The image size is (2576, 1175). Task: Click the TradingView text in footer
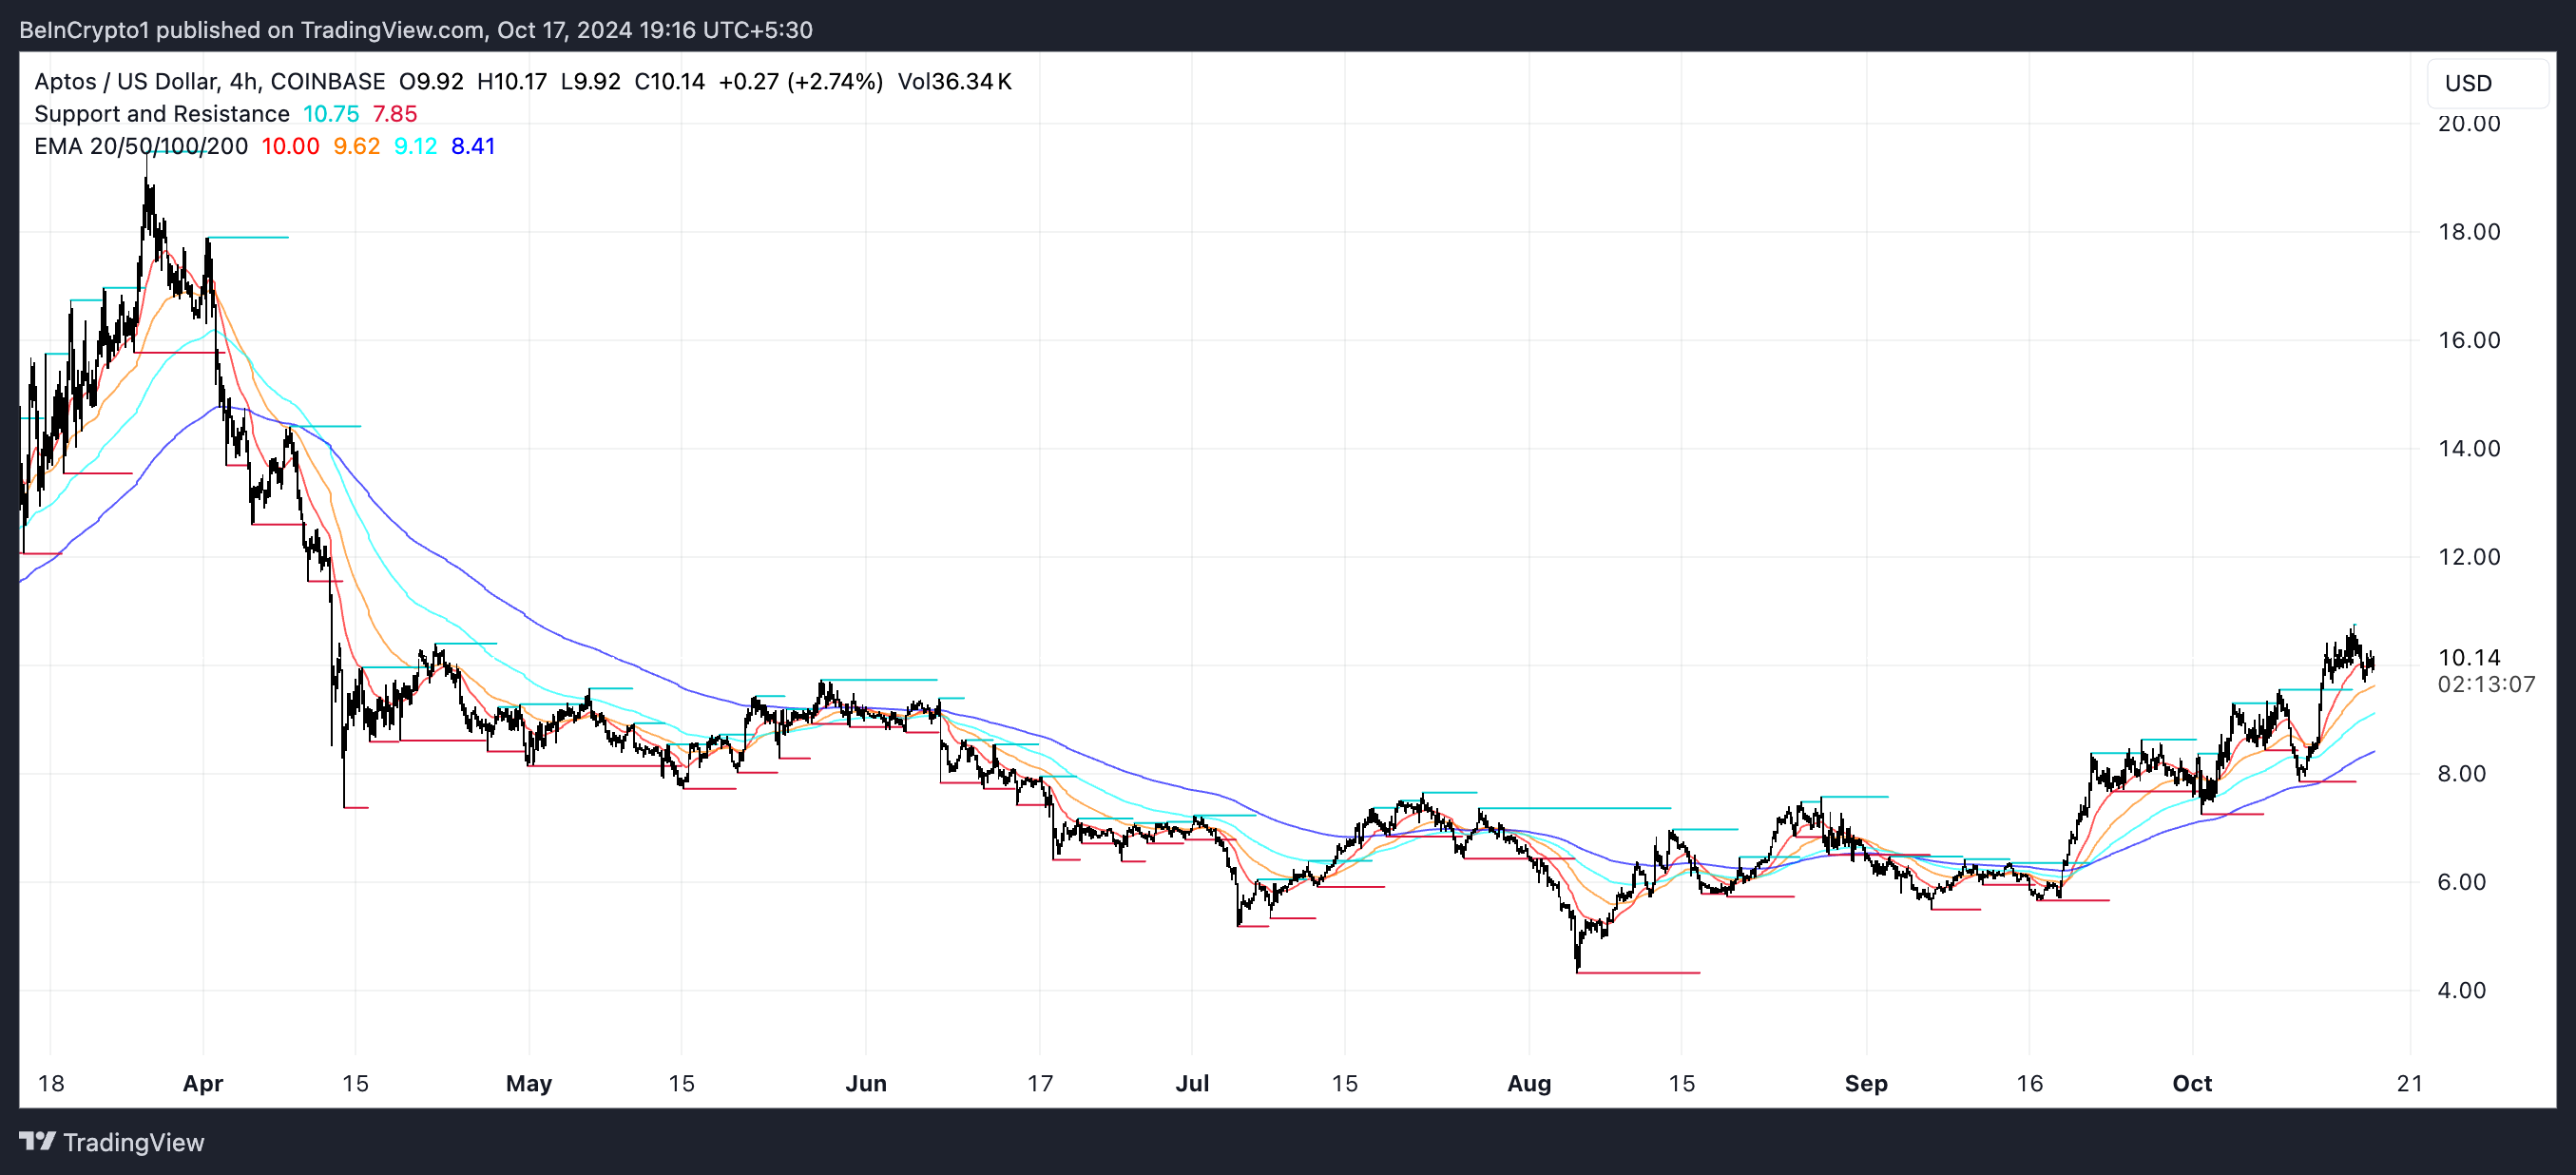pos(133,1142)
